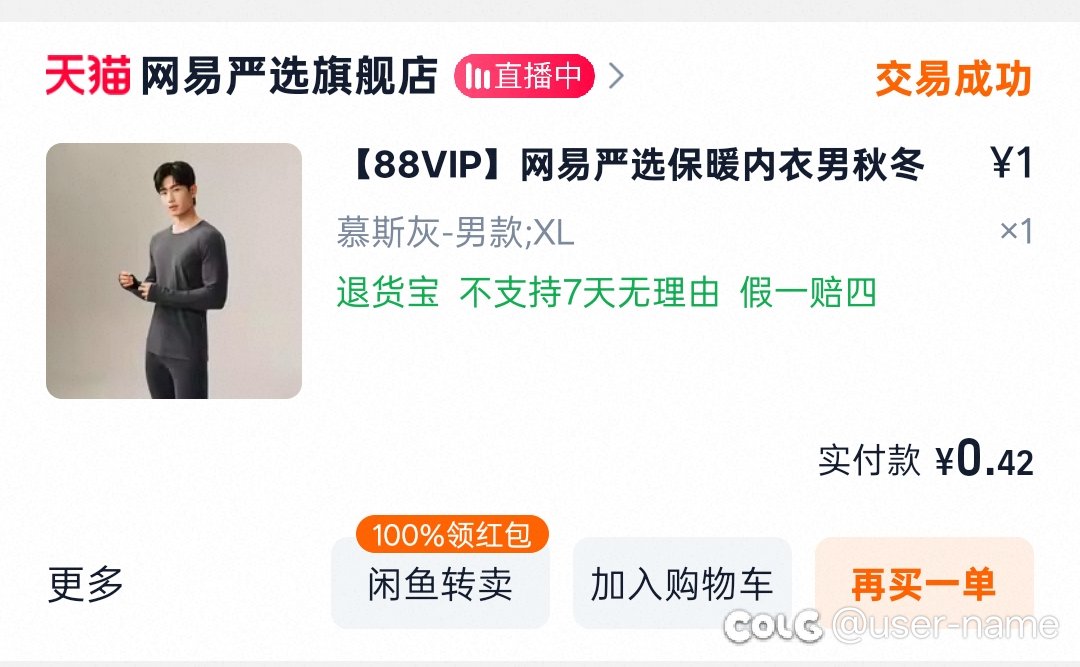Tap the 不支持7天无理由 tag
Image resolution: width=1080 pixels, height=667 pixels.
590,292
